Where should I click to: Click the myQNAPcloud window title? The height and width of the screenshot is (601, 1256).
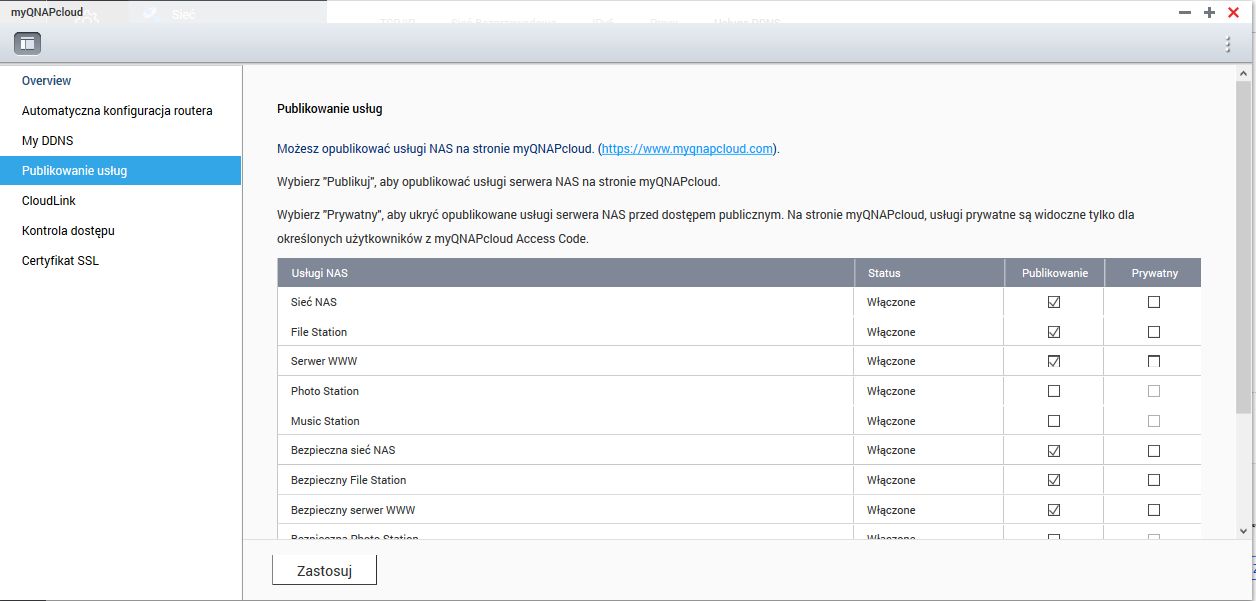pyautogui.click(x=47, y=12)
